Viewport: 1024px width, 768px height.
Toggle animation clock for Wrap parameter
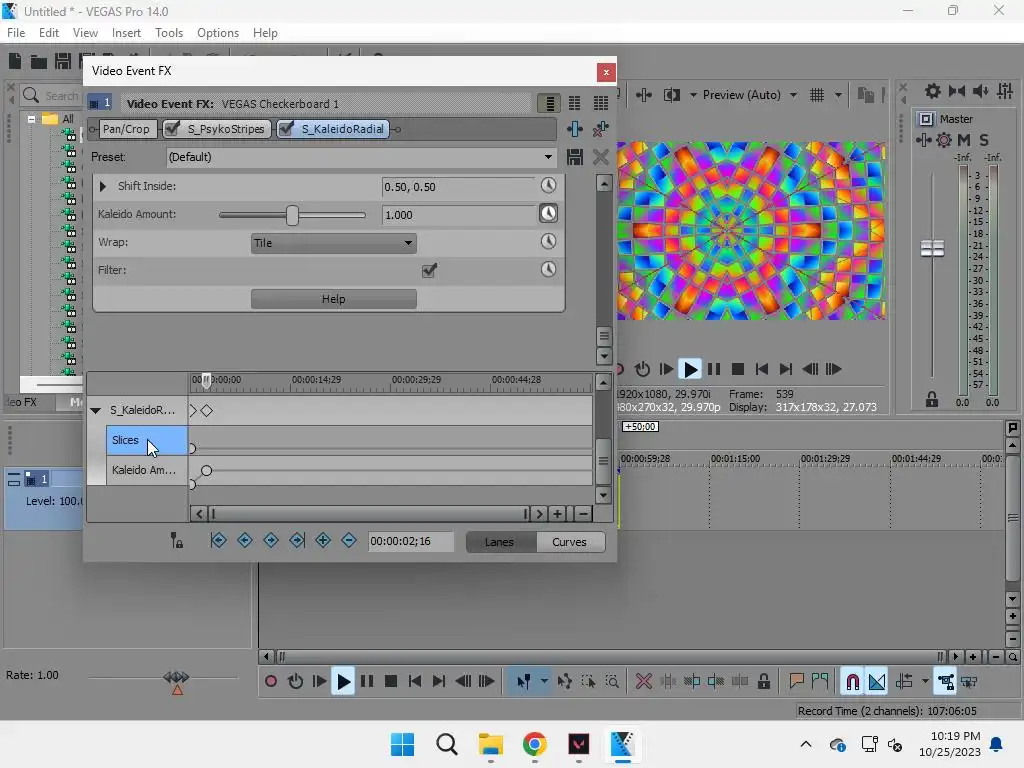coord(549,242)
